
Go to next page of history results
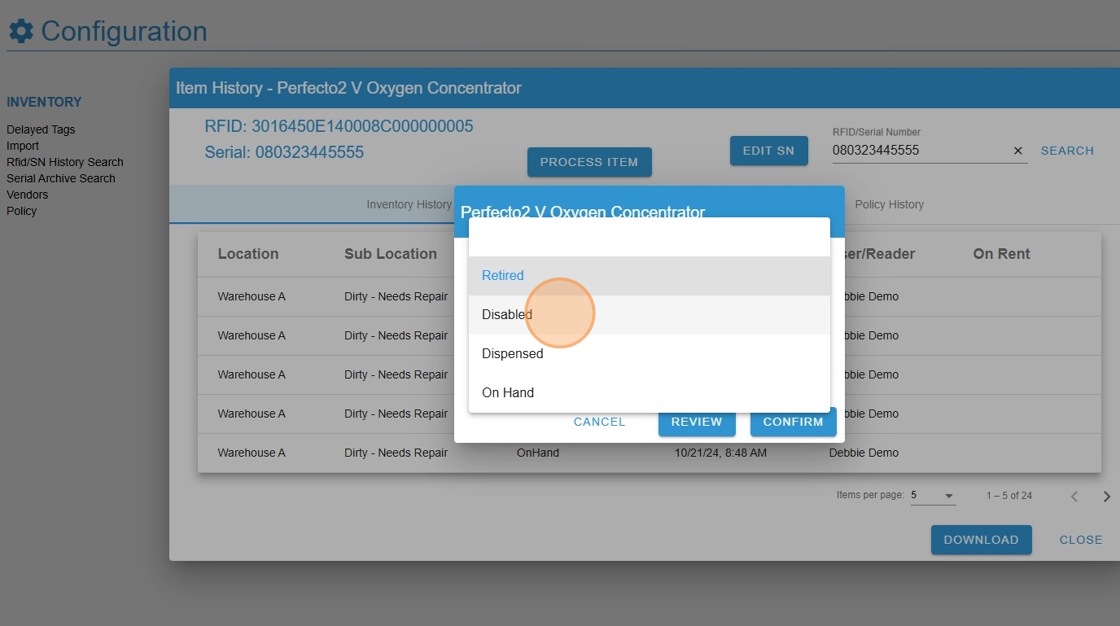[x=1106, y=496]
